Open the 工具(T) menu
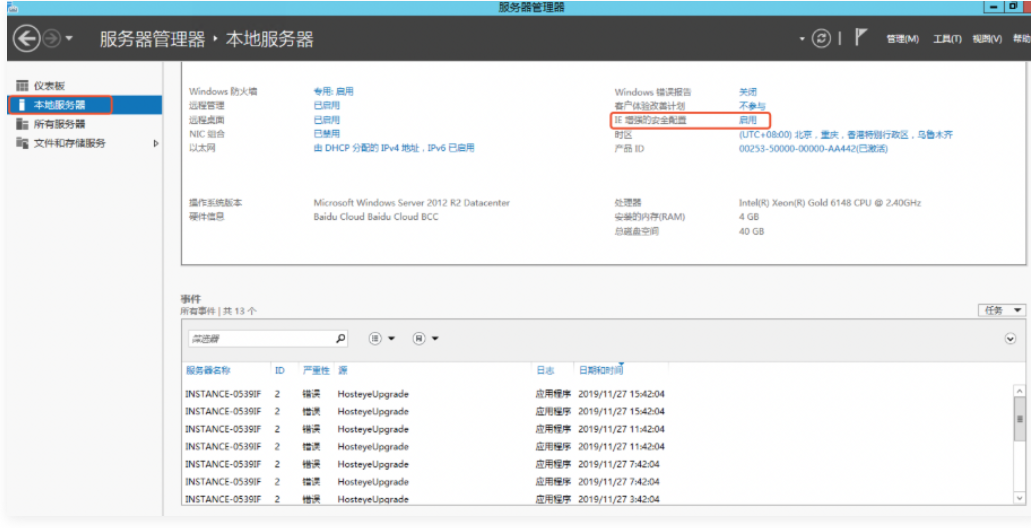The width and height of the screenshot is (1031, 528). pos(946,39)
